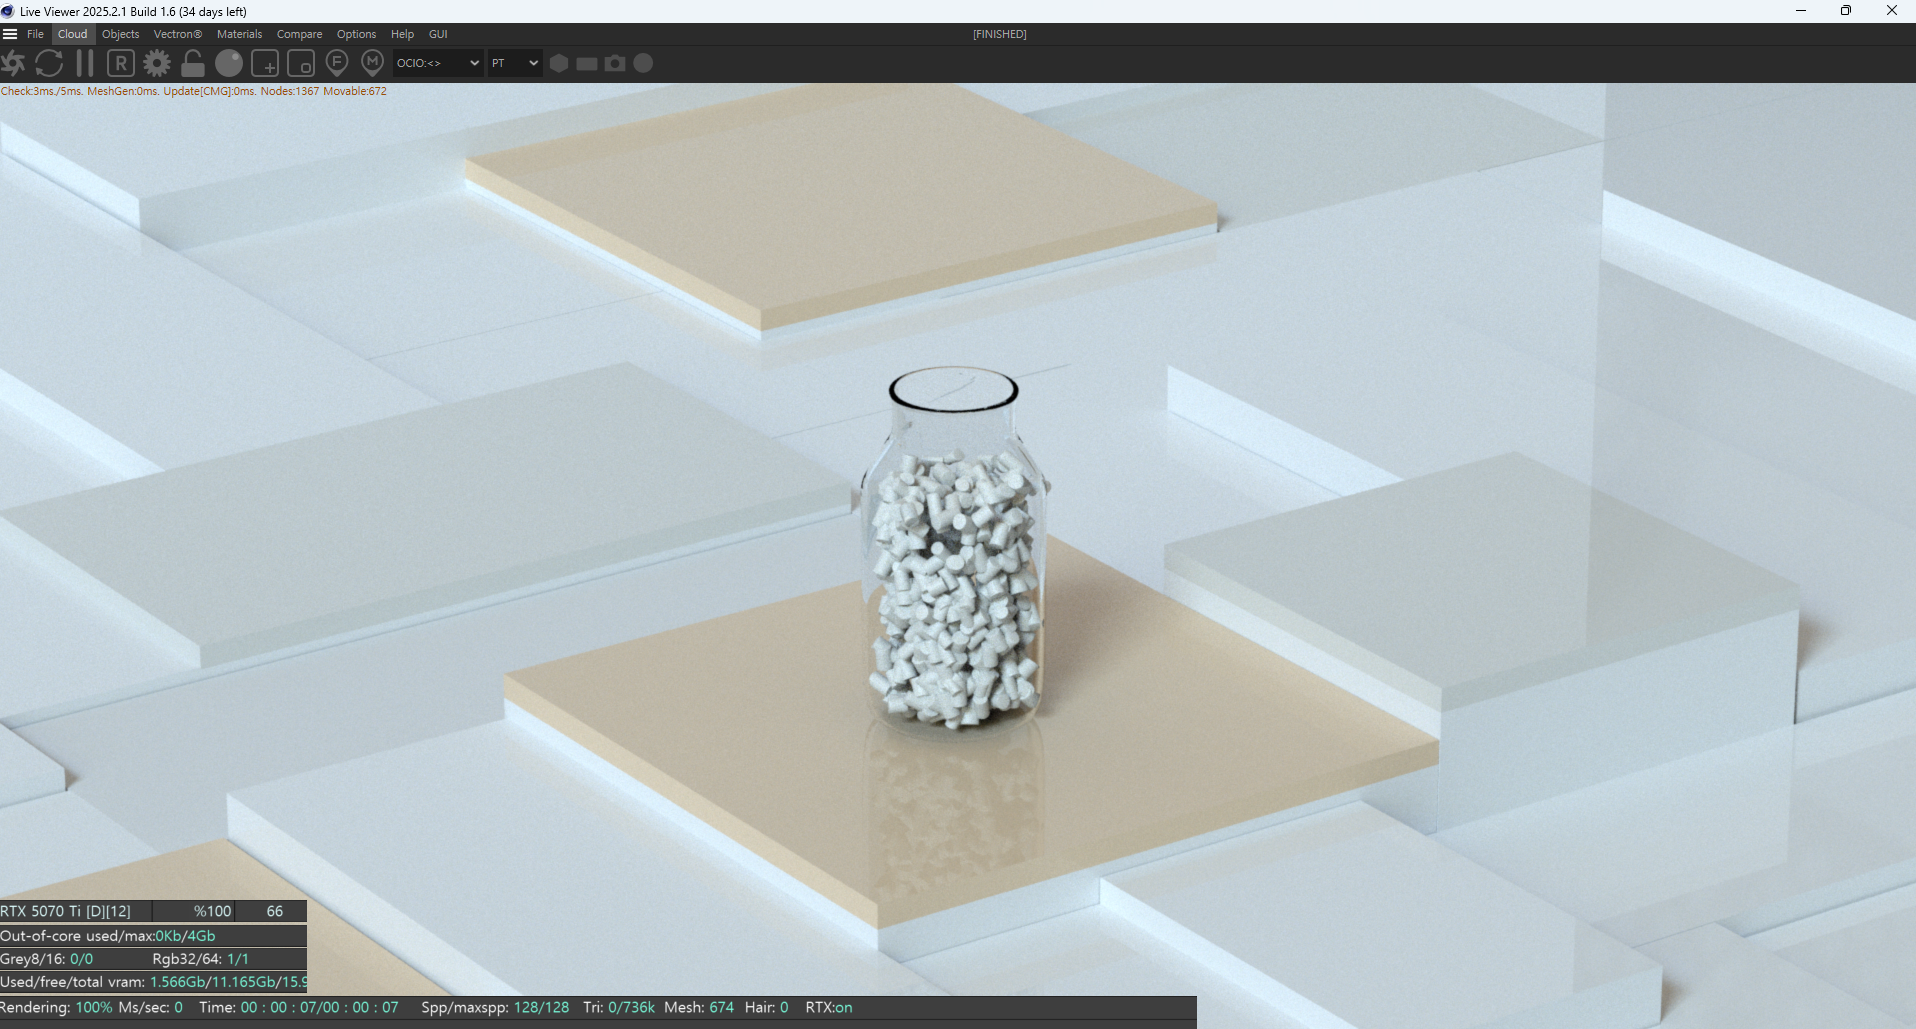Click the Rgb32/64 value
This screenshot has height=1029, width=1916.
[x=238, y=959]
